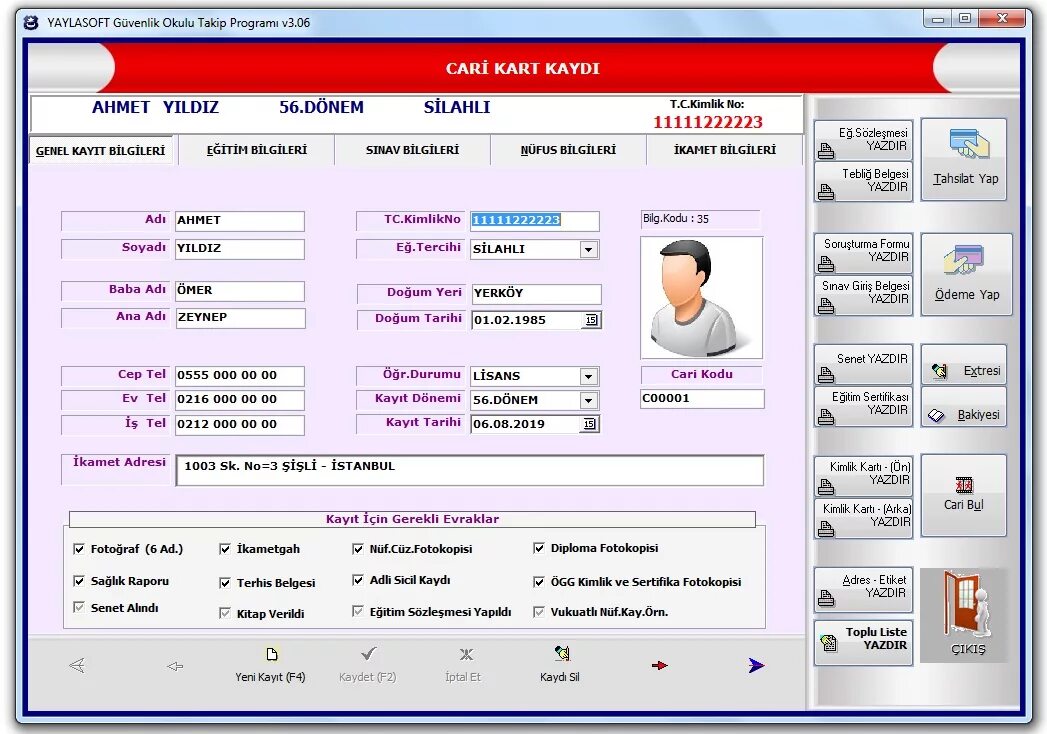Open the Kayıt Tarihi calendar picker

click(589, 424)
